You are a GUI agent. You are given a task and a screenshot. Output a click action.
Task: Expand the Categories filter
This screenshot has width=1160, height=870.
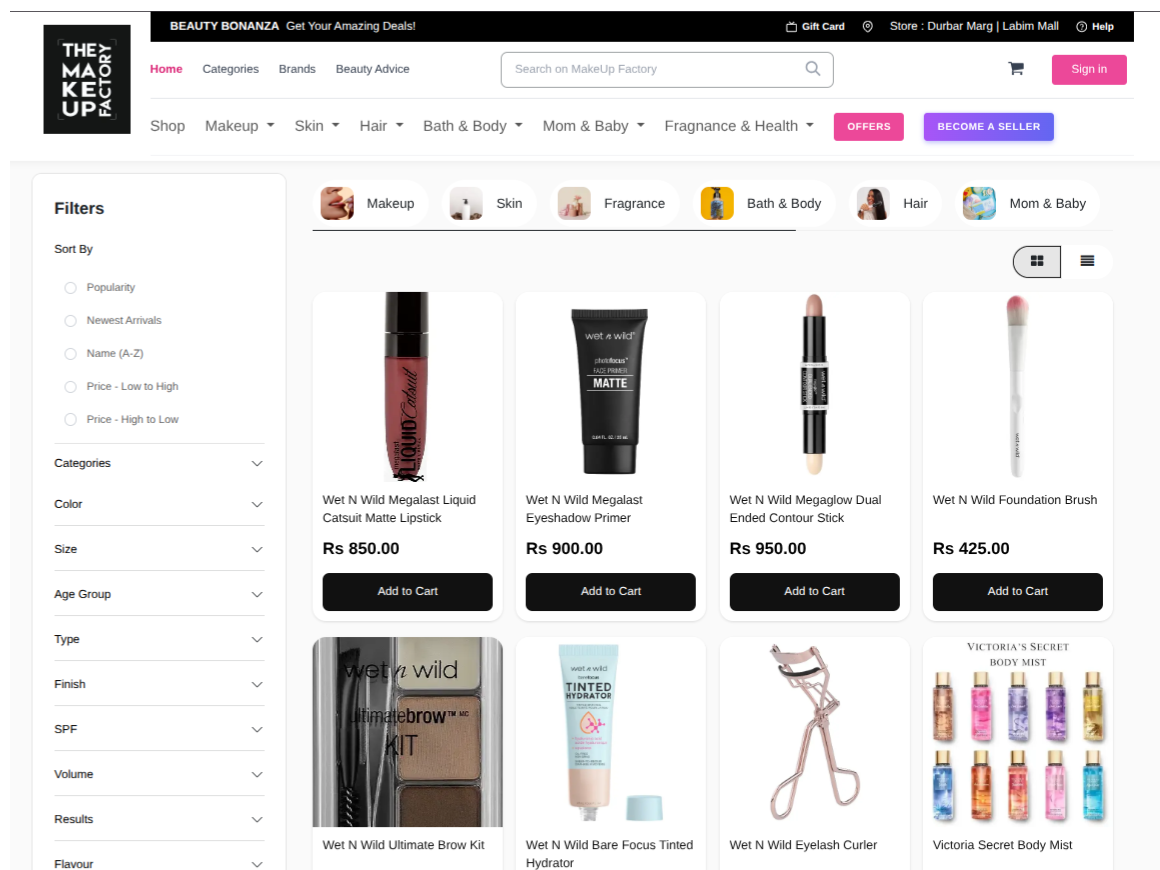point(159,463)
